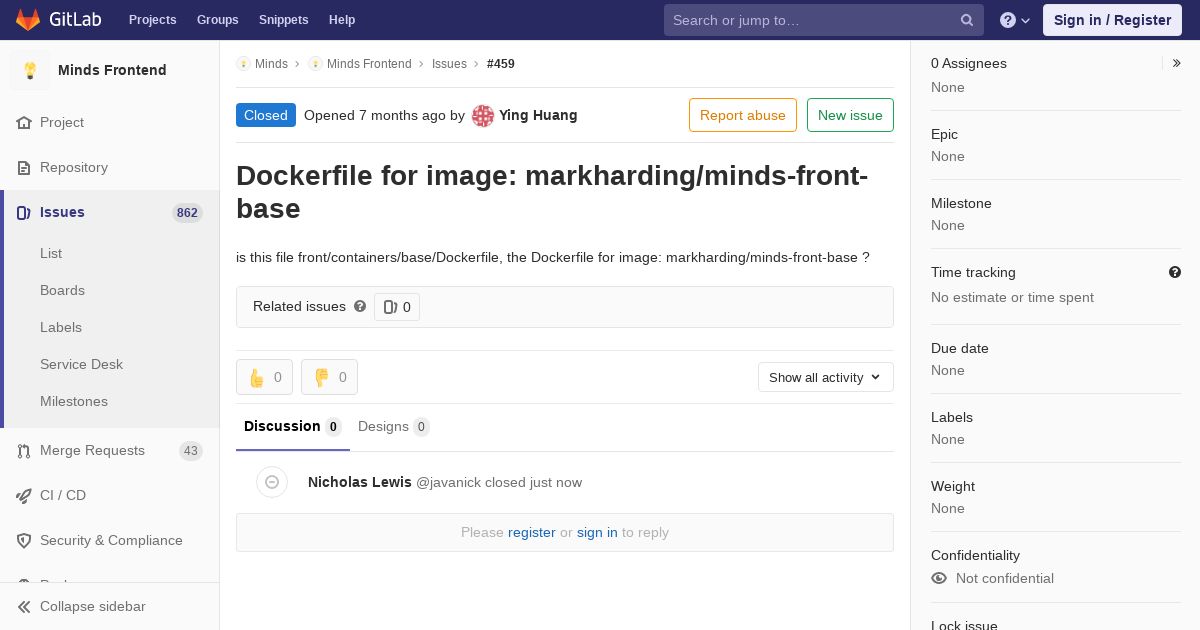Viewport: 1200px width, 630px height.
Task: Open Help in the navbar
Action: (x=342, y=20)
